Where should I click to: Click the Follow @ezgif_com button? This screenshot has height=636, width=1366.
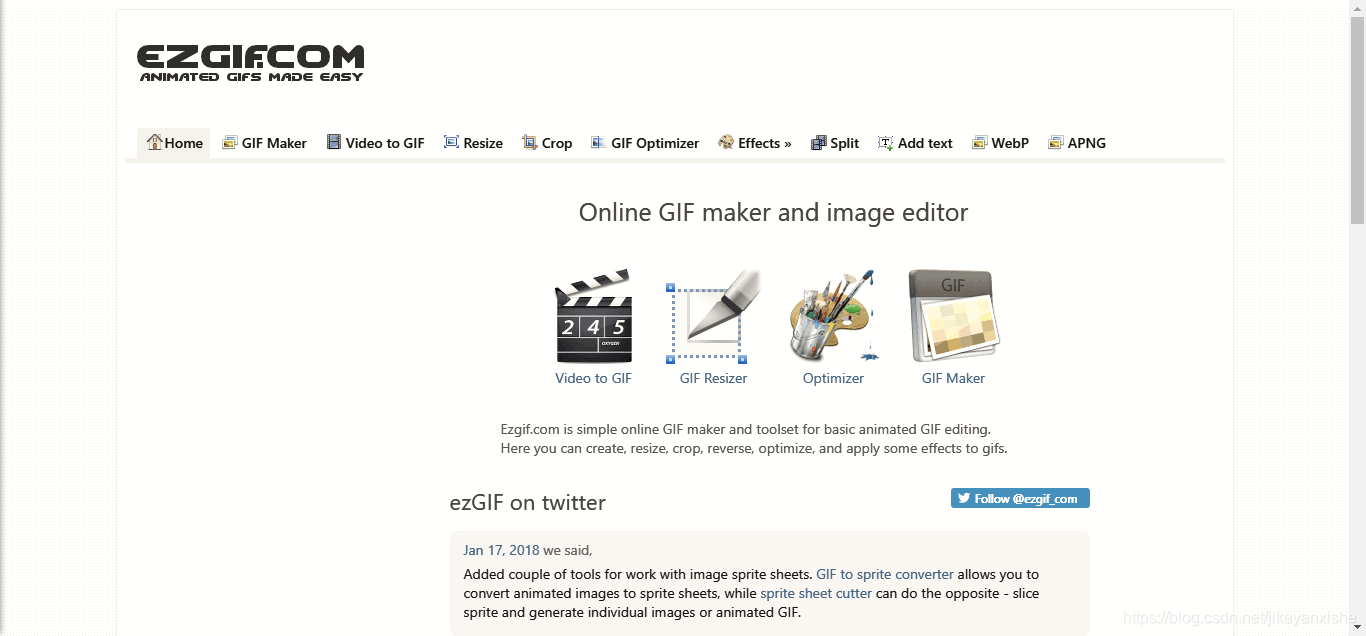[1020, 498]
